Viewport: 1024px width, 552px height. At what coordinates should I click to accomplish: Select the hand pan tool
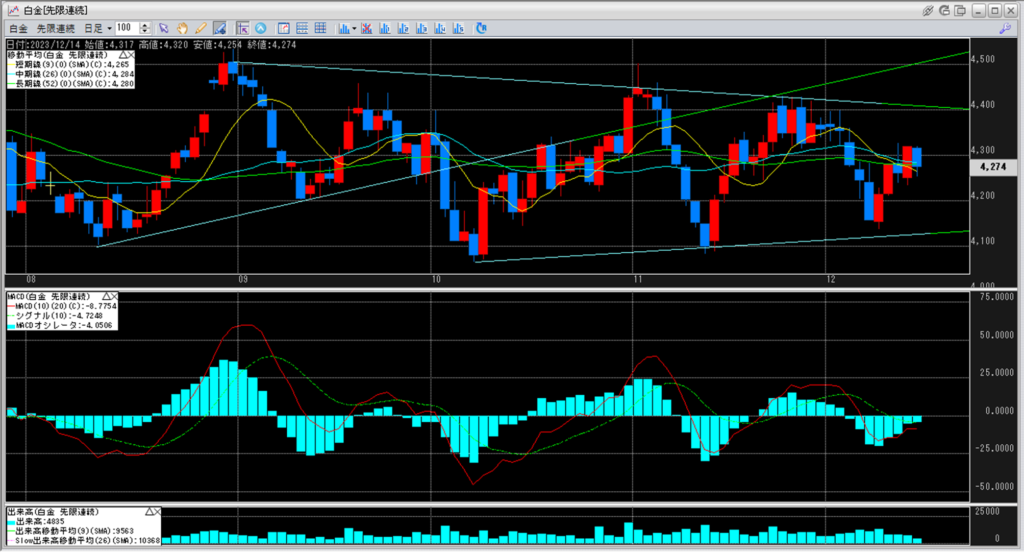click(182, 28)
